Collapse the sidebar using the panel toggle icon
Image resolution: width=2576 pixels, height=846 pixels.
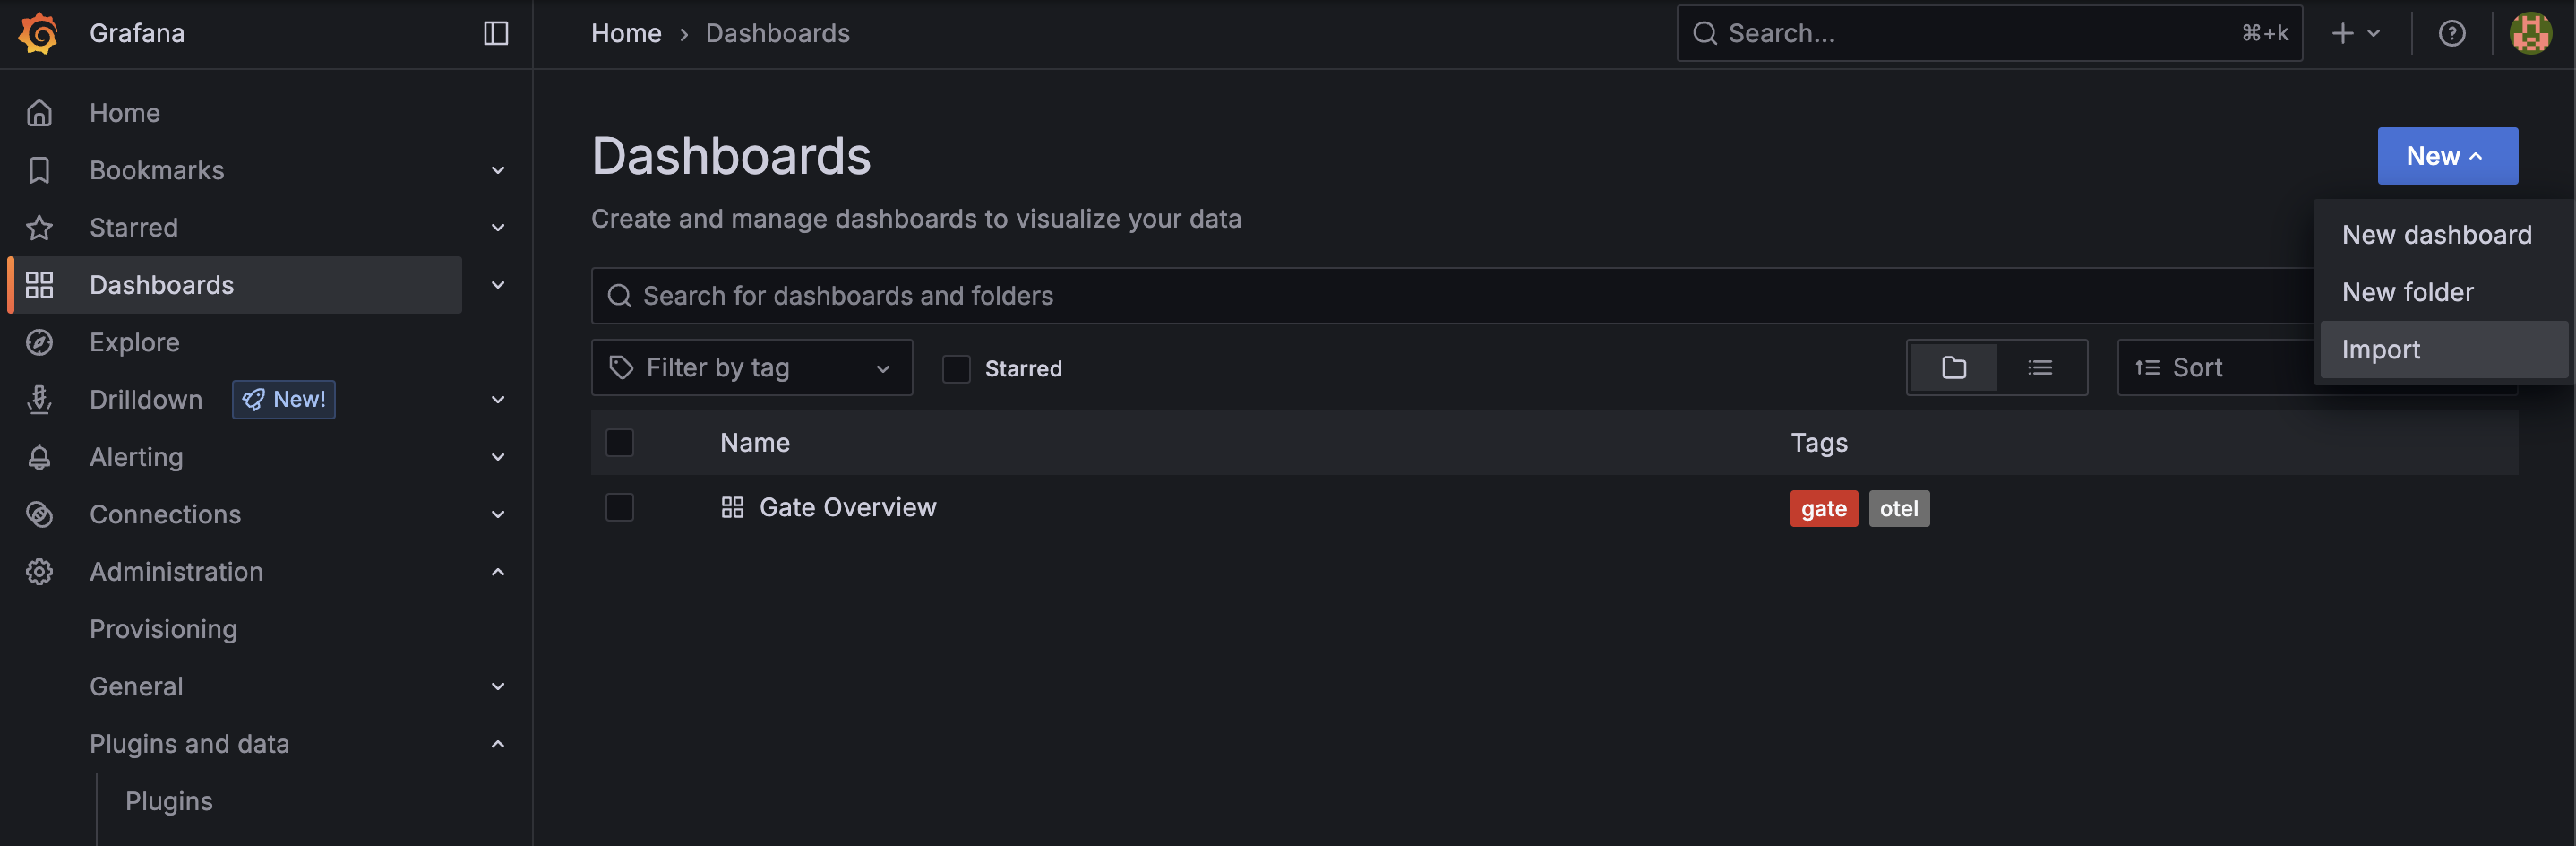(496, 33)
